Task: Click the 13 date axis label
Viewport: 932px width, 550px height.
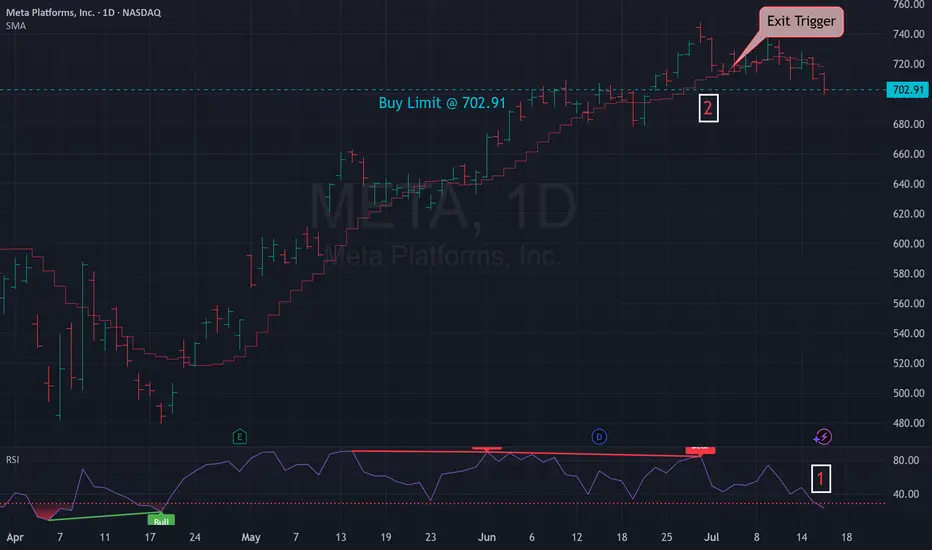Action: [341, 538]
